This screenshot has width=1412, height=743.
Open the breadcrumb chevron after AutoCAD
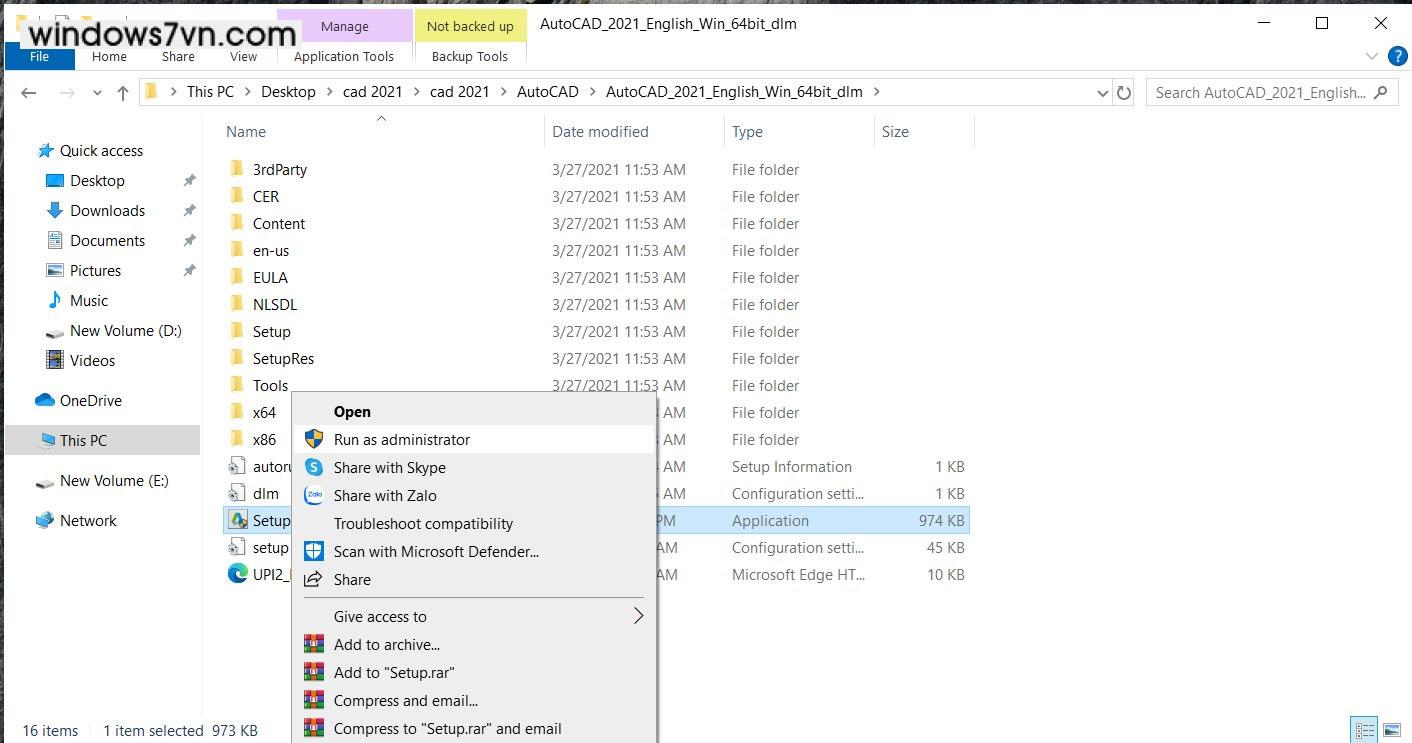594,91
